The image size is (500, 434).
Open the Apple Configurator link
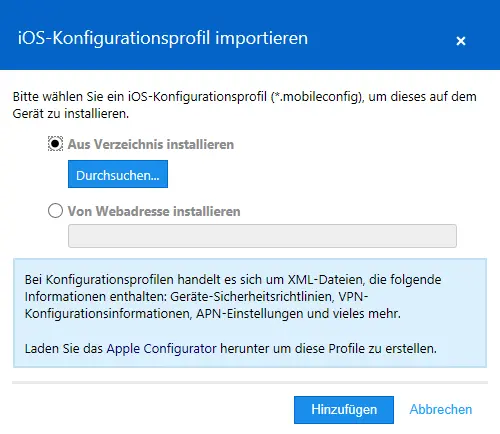pos(162,349)
